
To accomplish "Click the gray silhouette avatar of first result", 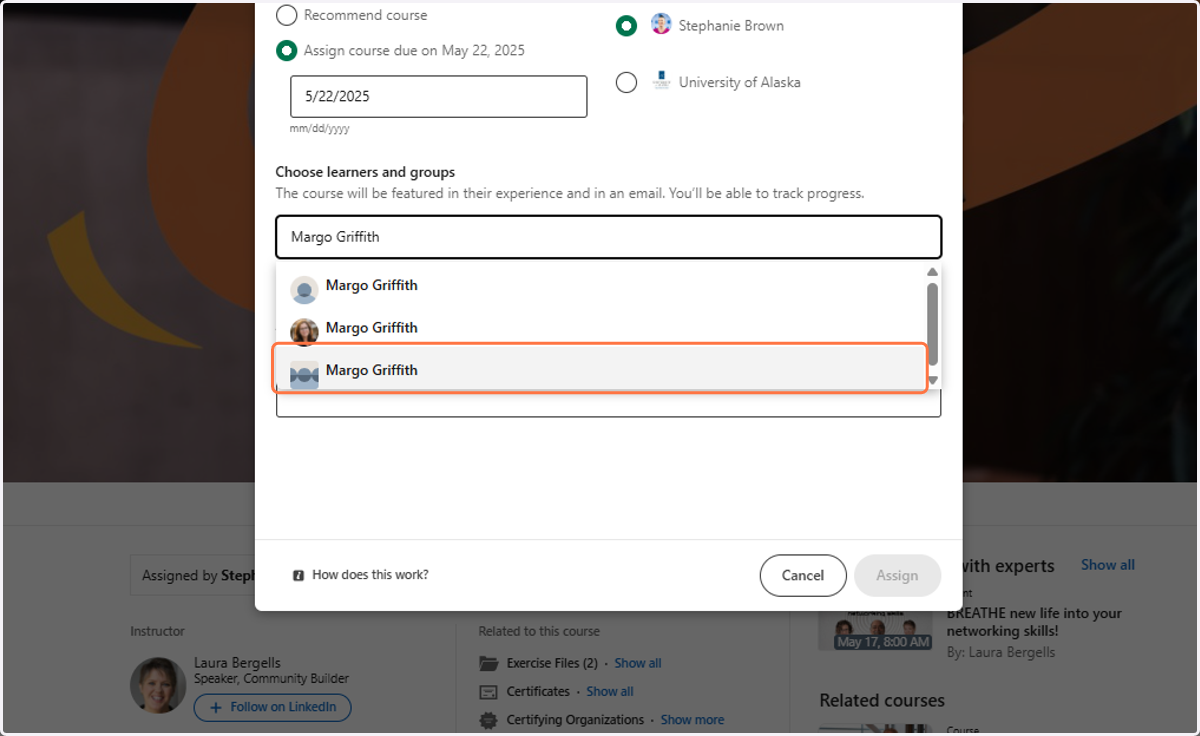I will point(304,290).
